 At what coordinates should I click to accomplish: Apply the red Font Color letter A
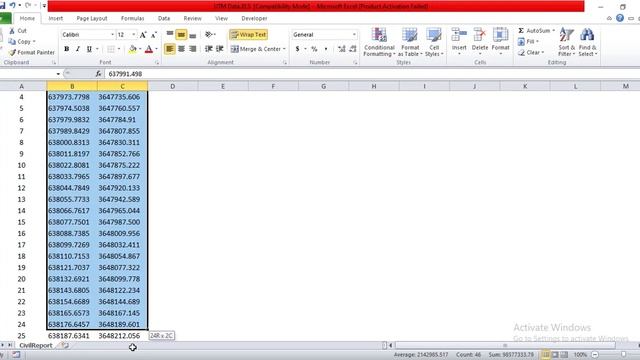click(x=149, y=49)
